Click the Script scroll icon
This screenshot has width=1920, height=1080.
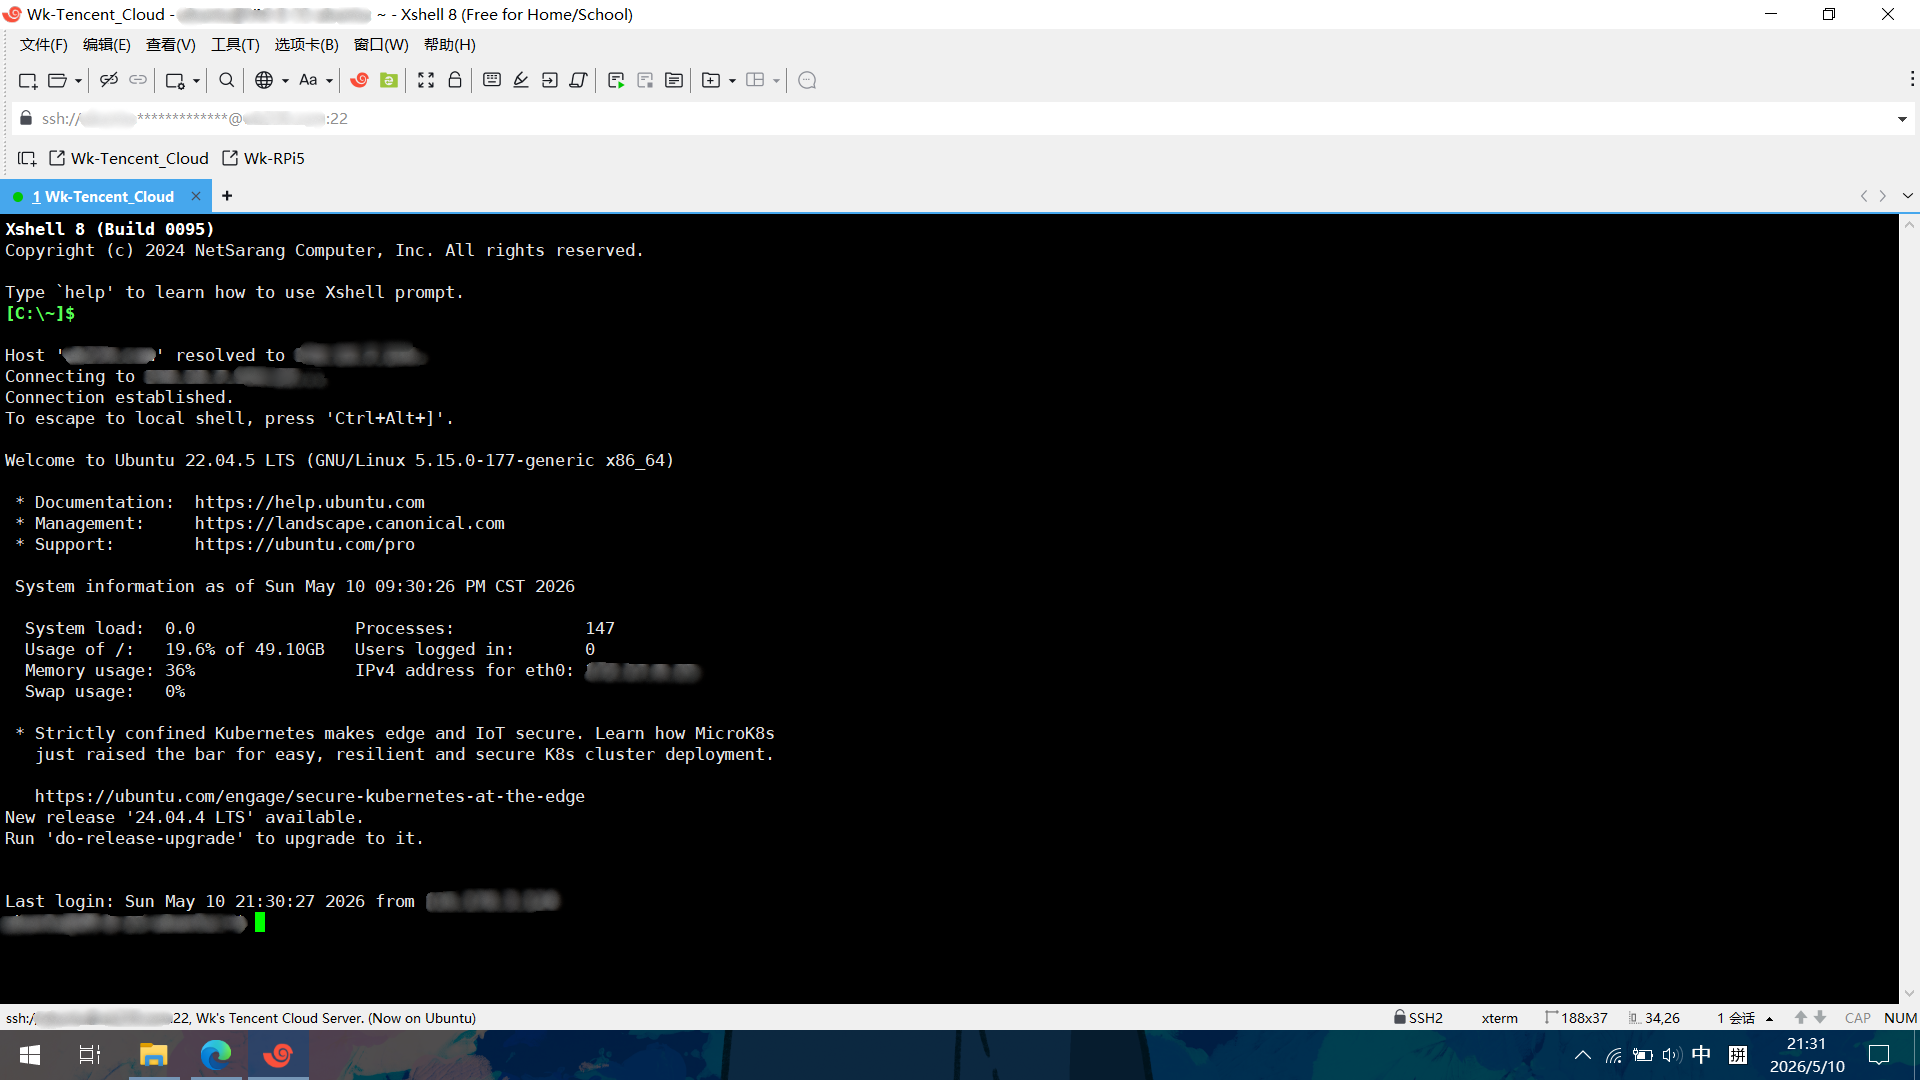tap(578, 80)
